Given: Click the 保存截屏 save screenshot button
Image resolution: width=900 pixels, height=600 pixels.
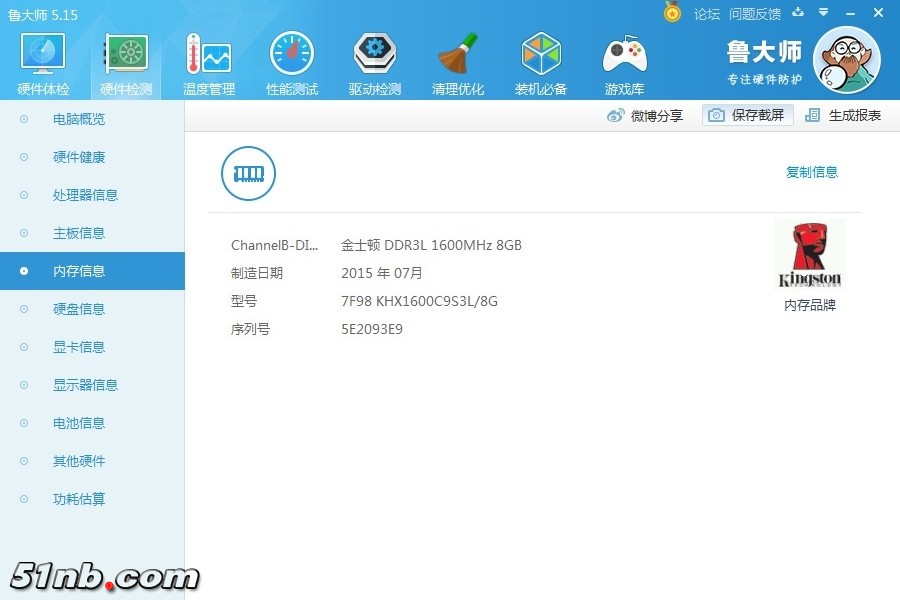Looking at the screenshot, I should [x=747, y=115].
